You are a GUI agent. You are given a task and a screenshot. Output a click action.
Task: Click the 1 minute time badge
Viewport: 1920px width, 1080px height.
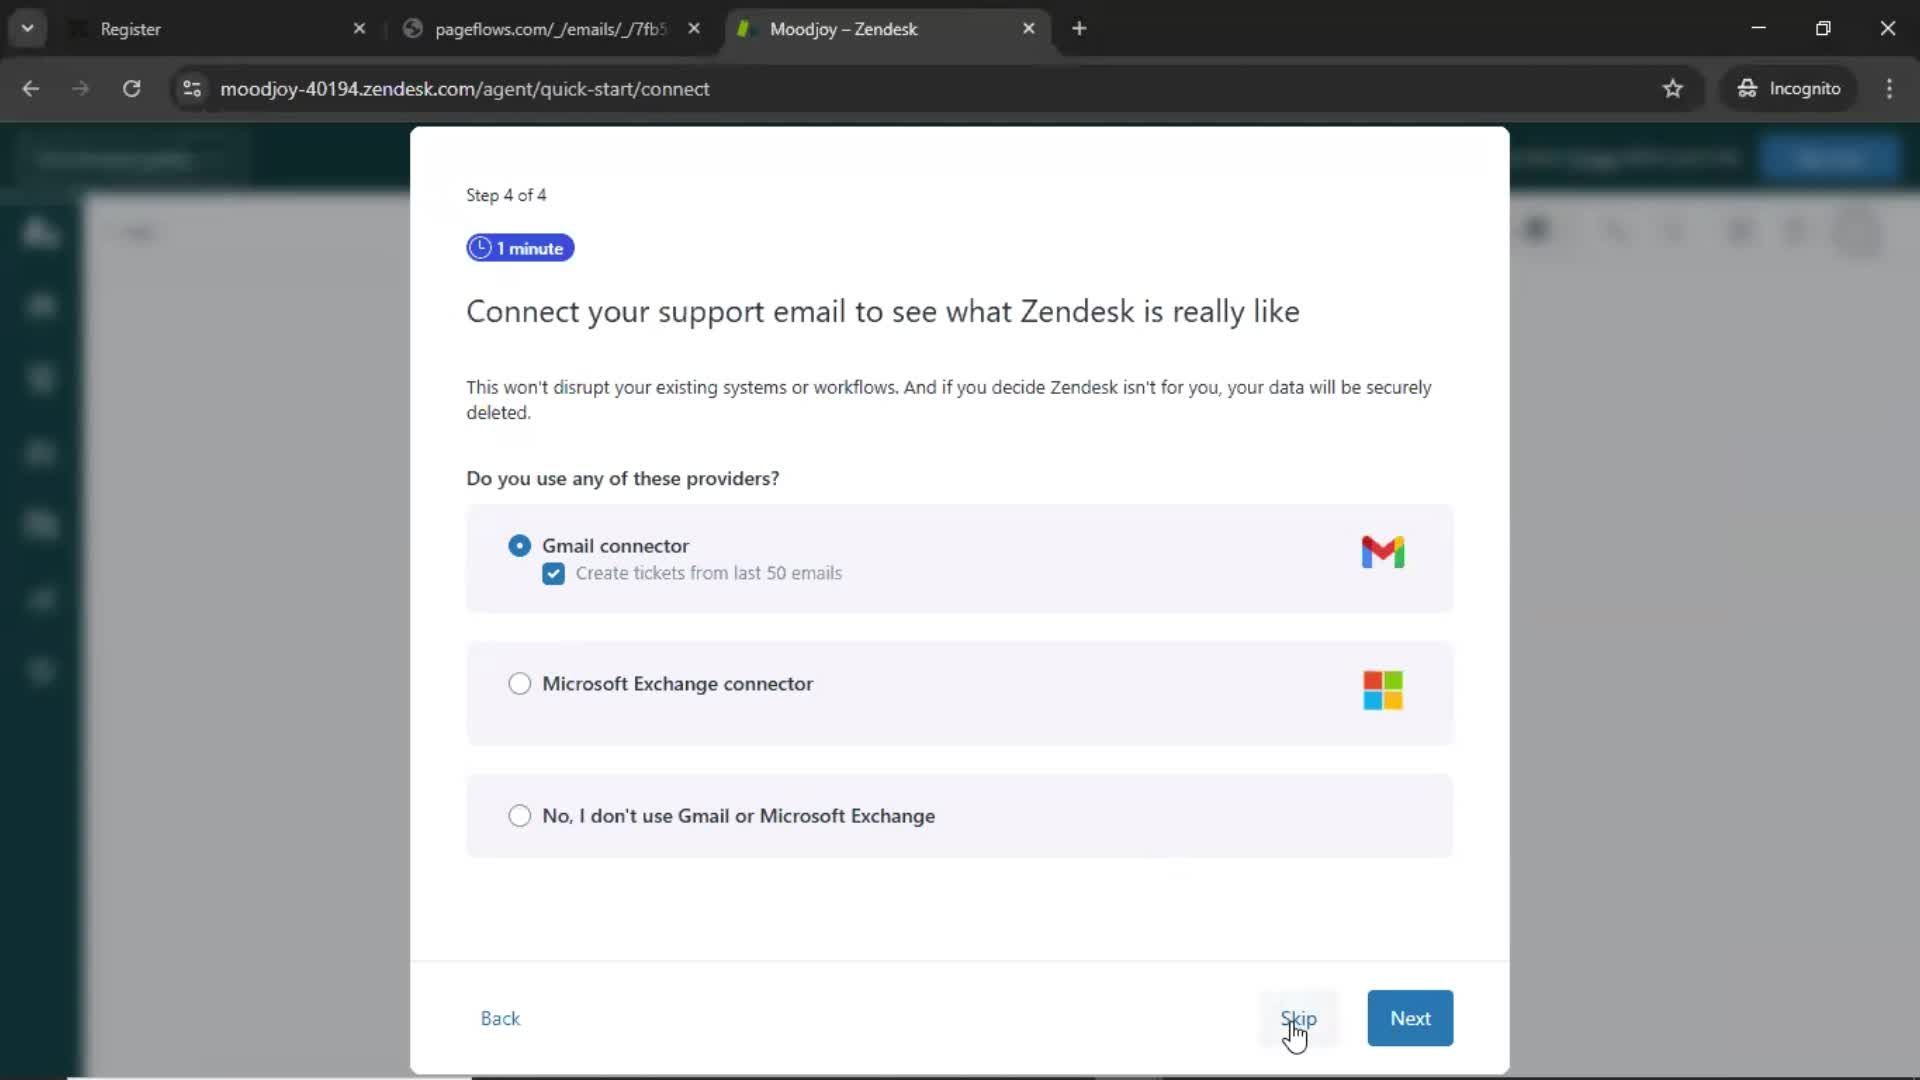pos(520,248)
